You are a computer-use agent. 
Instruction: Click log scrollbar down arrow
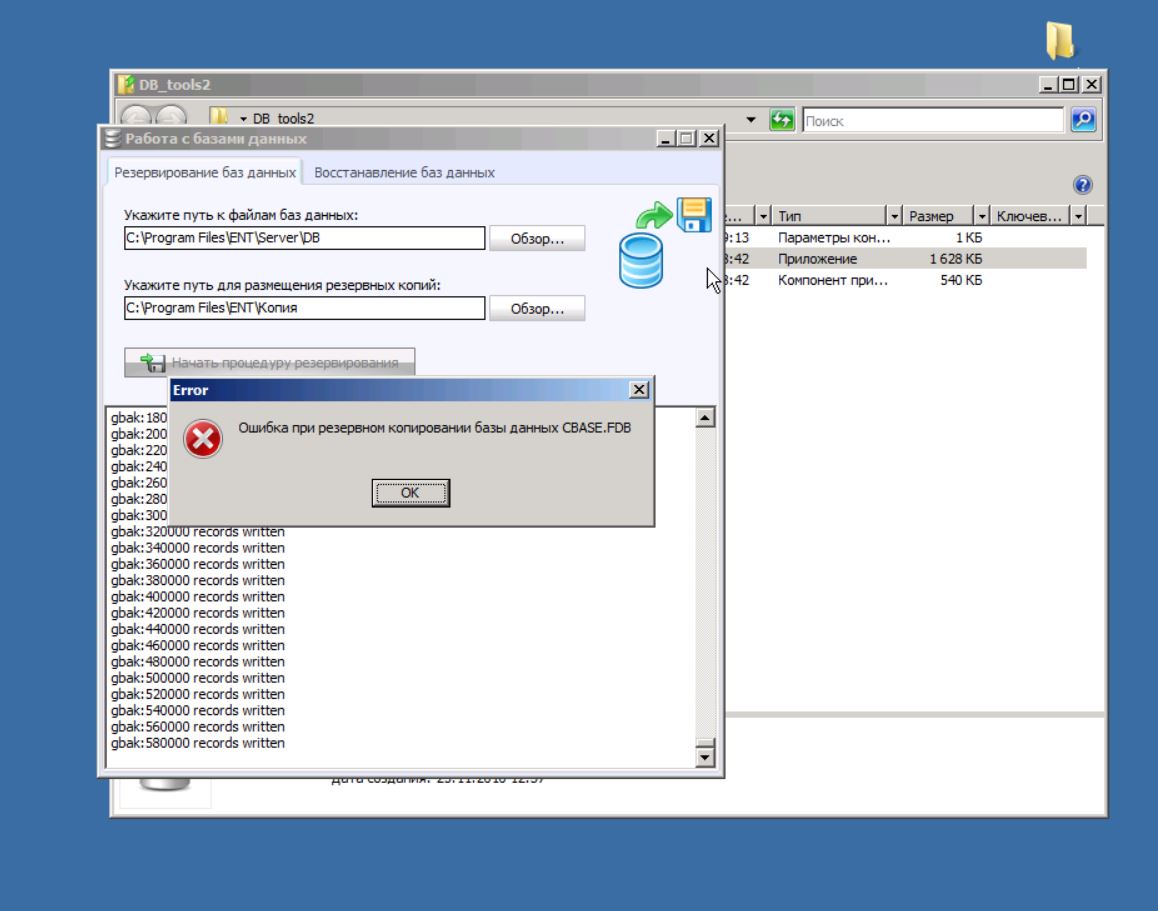(705, 757)
